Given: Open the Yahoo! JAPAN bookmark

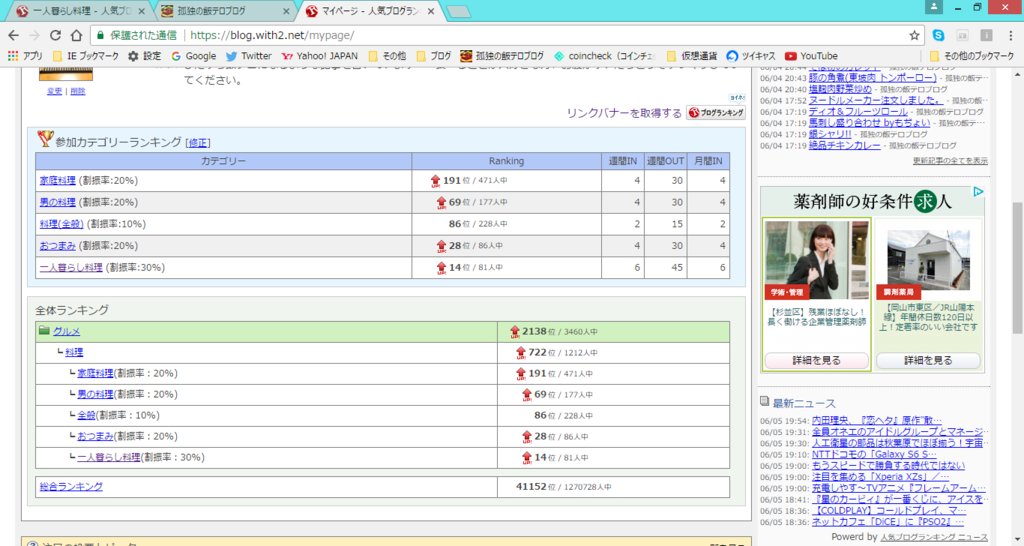Looking at the screenshot, I should click(x=319, y=56).
